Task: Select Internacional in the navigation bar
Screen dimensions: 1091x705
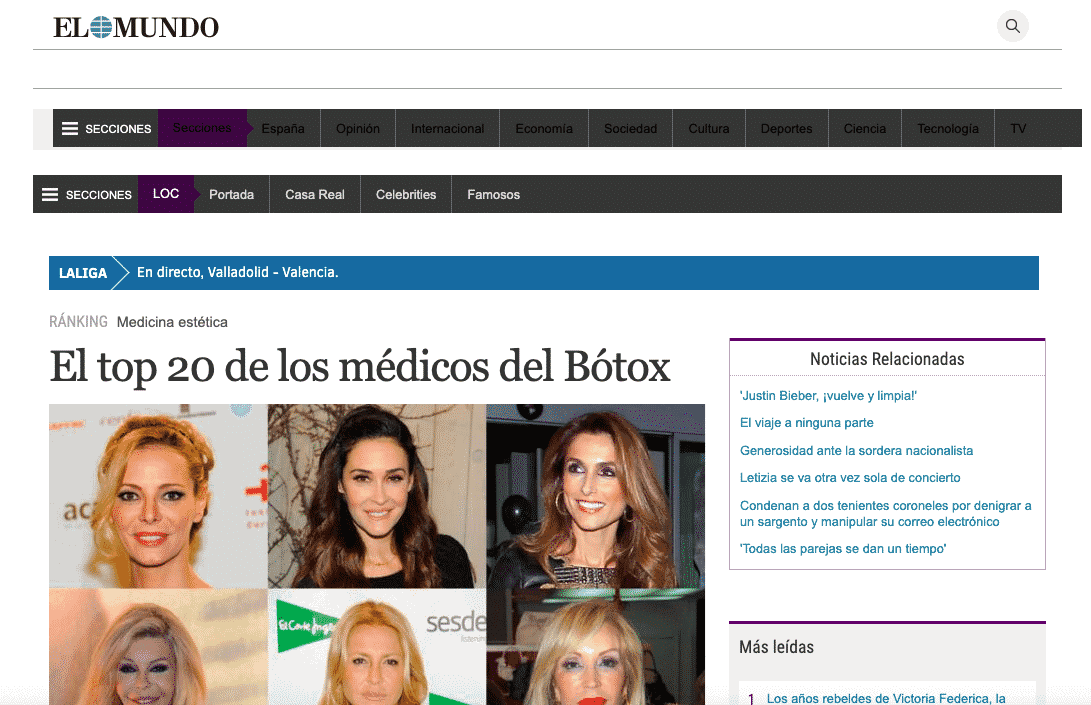Action: pos(447,129)
